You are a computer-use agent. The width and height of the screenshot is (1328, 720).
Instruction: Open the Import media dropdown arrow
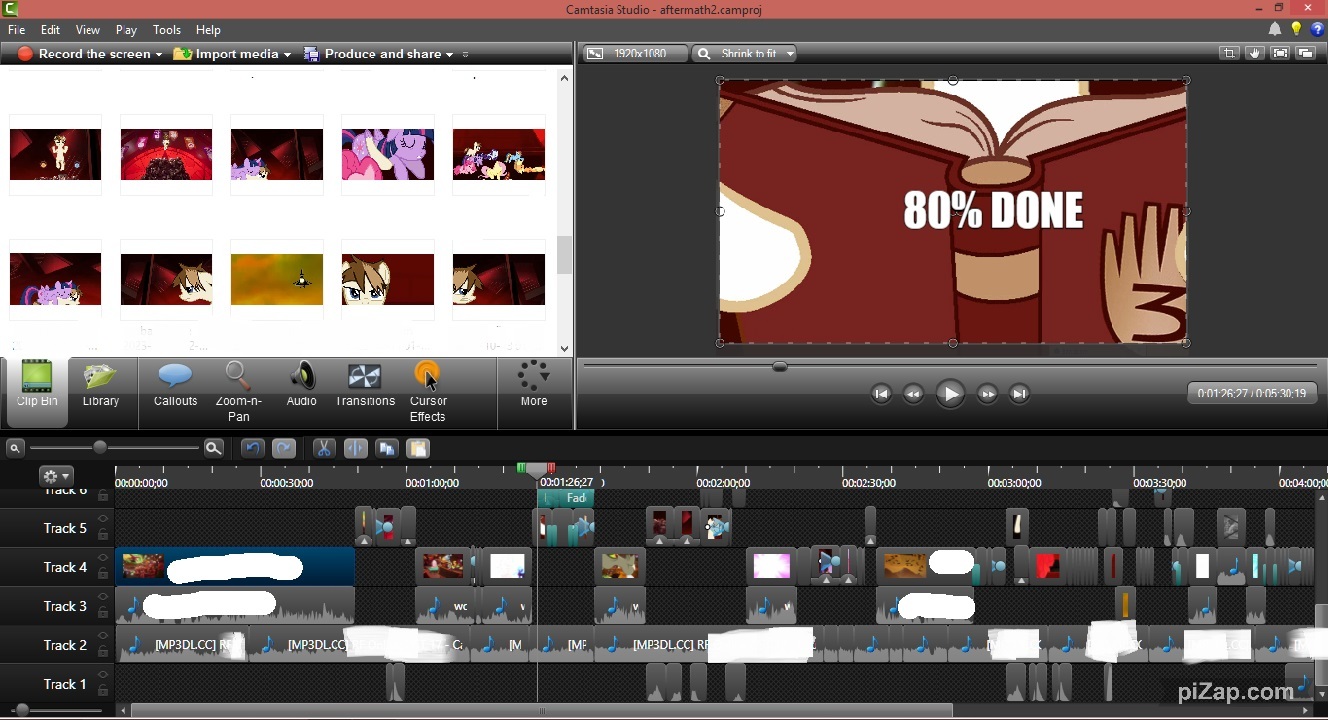click(287, 55)
